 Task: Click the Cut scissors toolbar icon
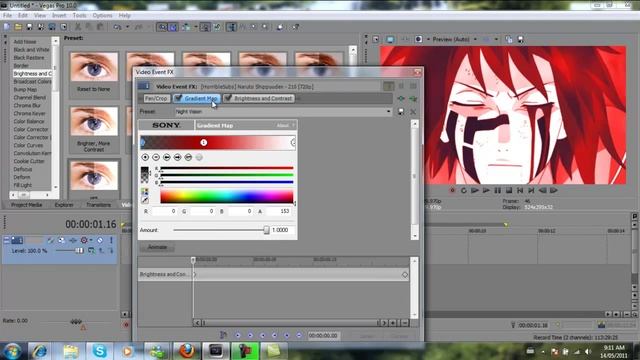point(78,27)
